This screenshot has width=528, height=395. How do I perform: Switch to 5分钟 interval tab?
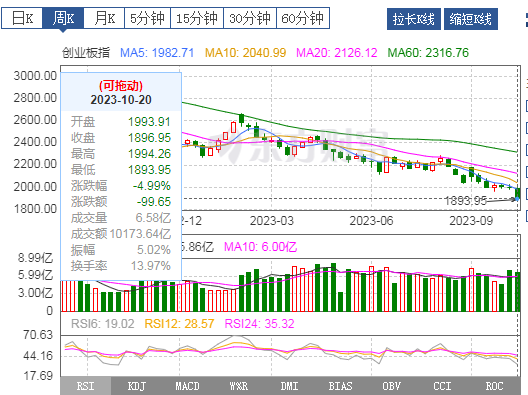(147, 18)
